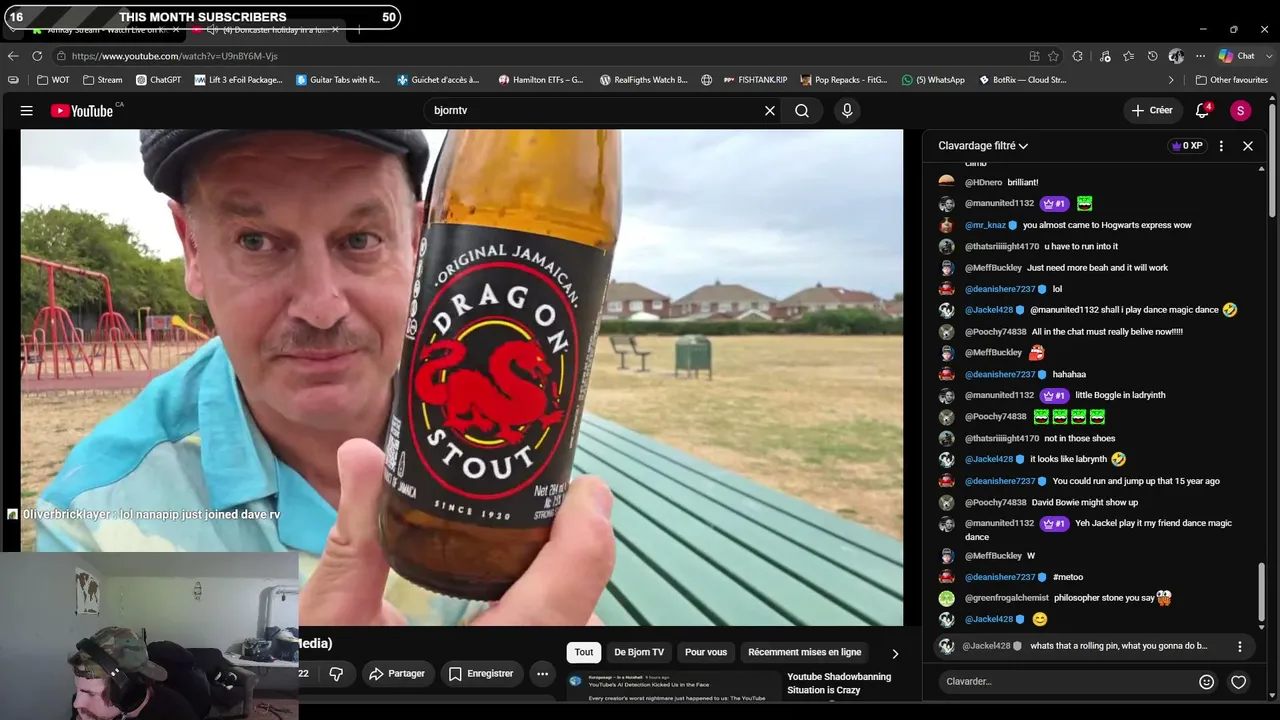Open the WhatsApp bookmark

point(933,80)
